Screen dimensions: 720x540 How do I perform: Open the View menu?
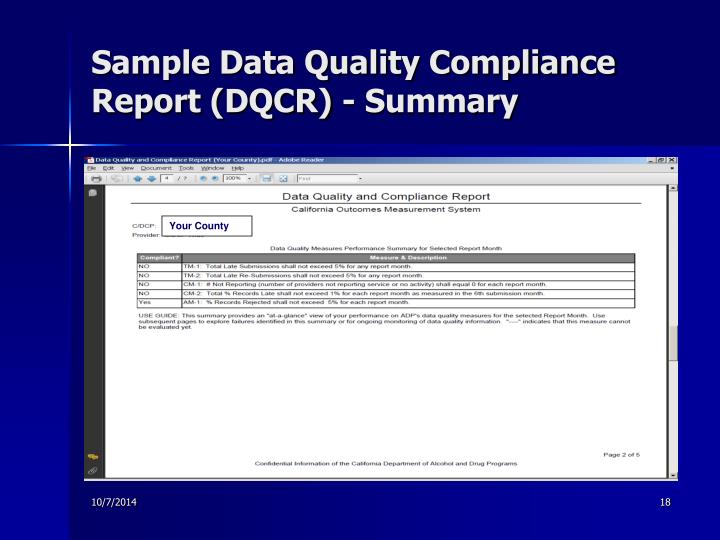127,169
